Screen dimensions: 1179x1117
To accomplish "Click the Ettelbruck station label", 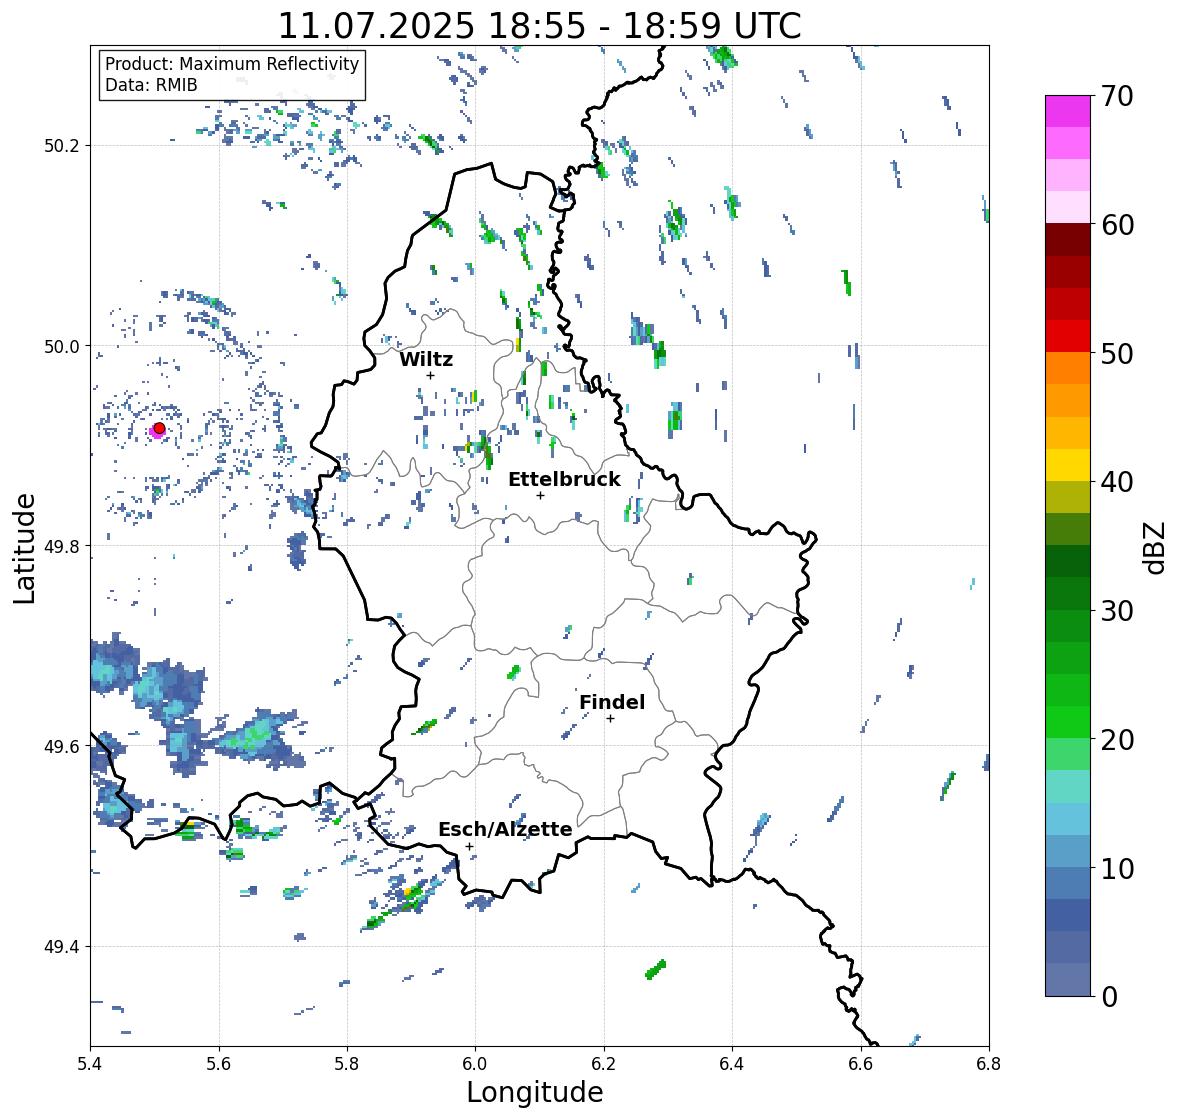I will click(564, 480).
